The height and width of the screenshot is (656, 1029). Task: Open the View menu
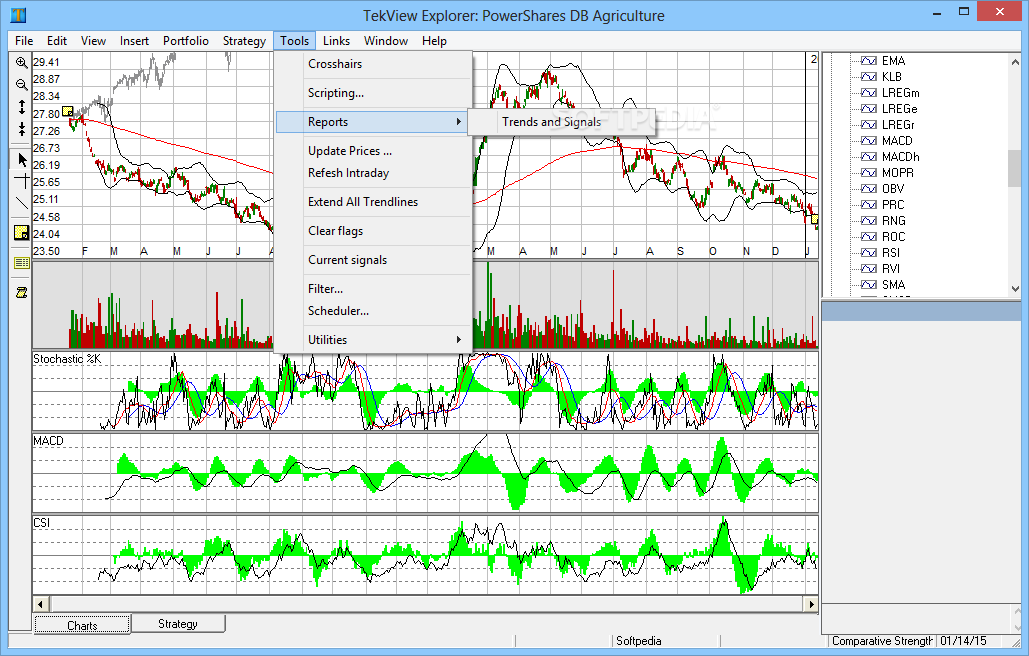pos(93,41)
